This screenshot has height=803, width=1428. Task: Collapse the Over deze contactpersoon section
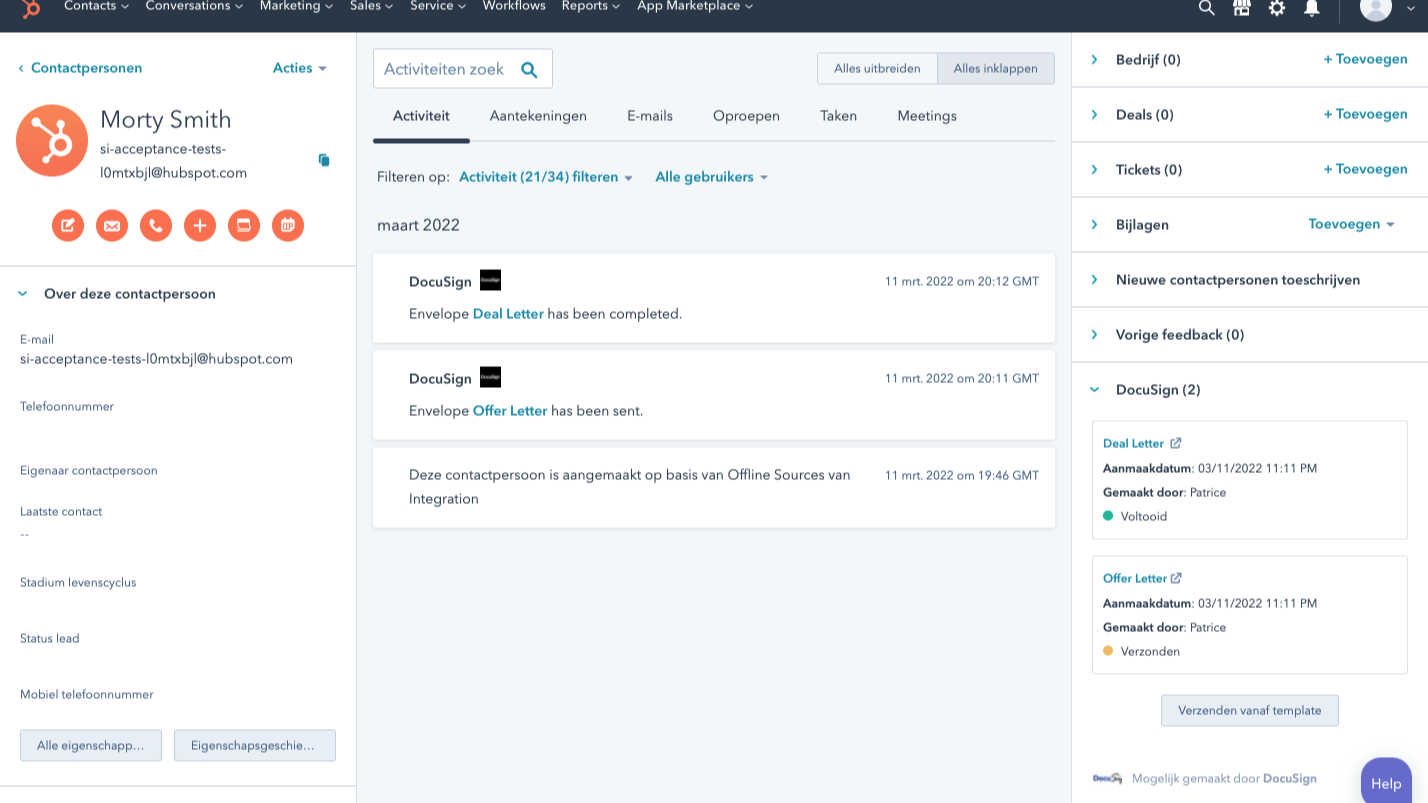click(x=22, y=293)
